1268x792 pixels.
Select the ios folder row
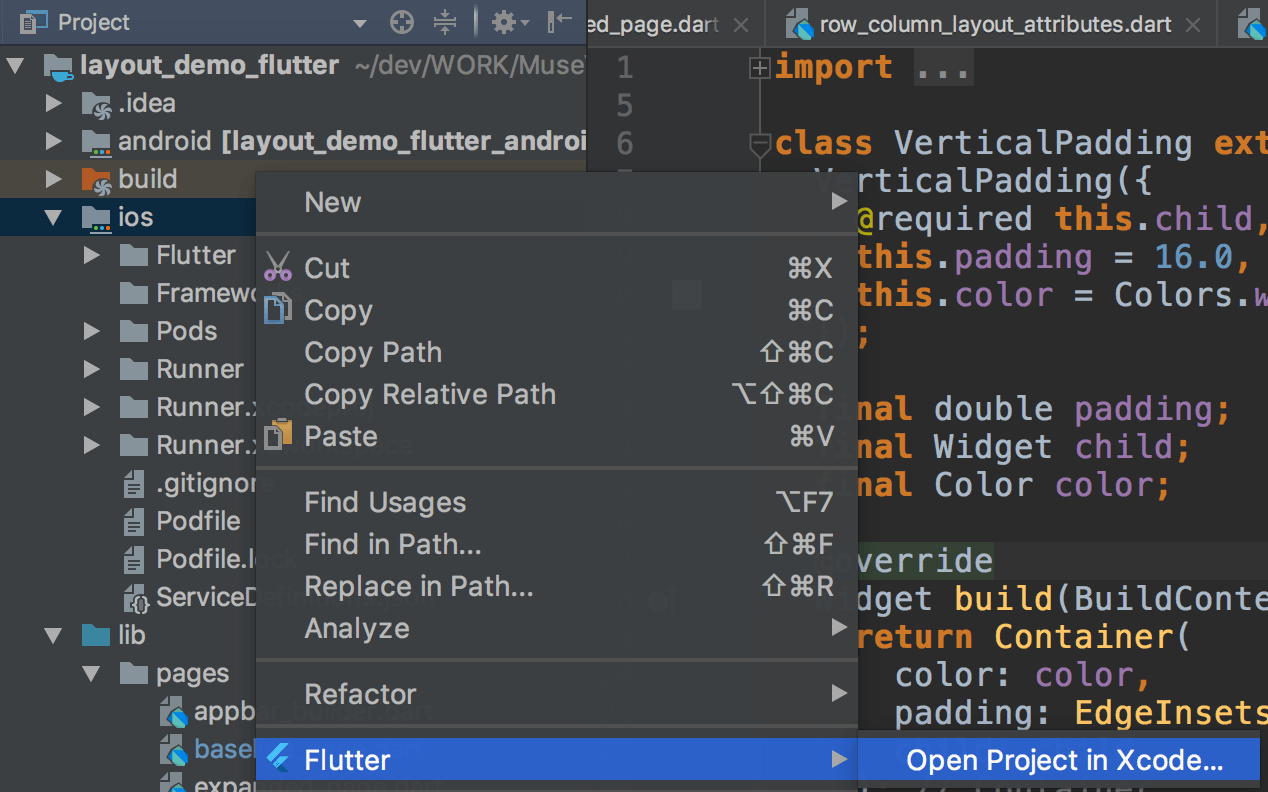click(x=128, y=217)
